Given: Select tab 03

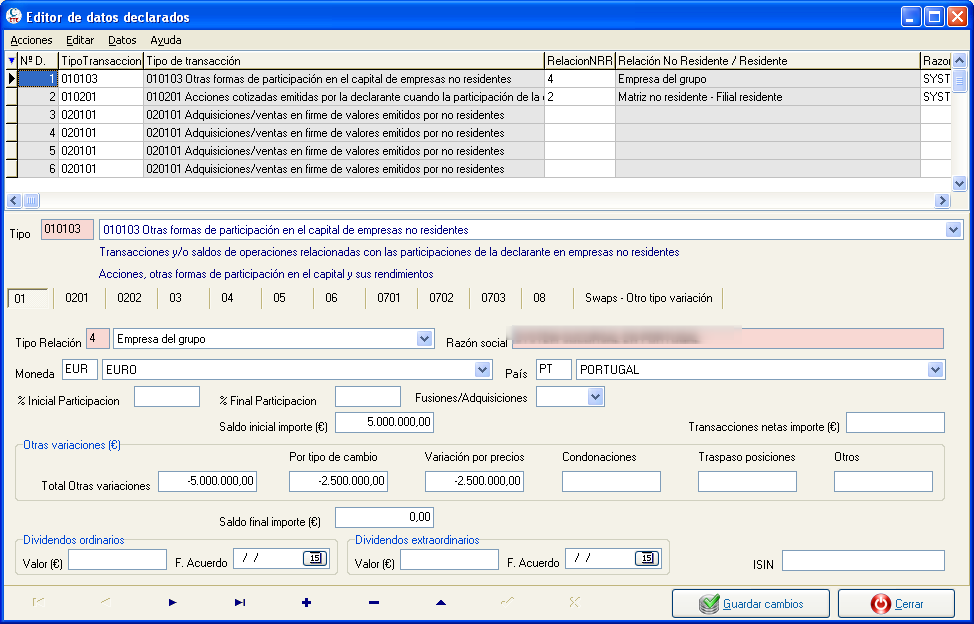Looking at the screenshot, I should coord(176,298).
